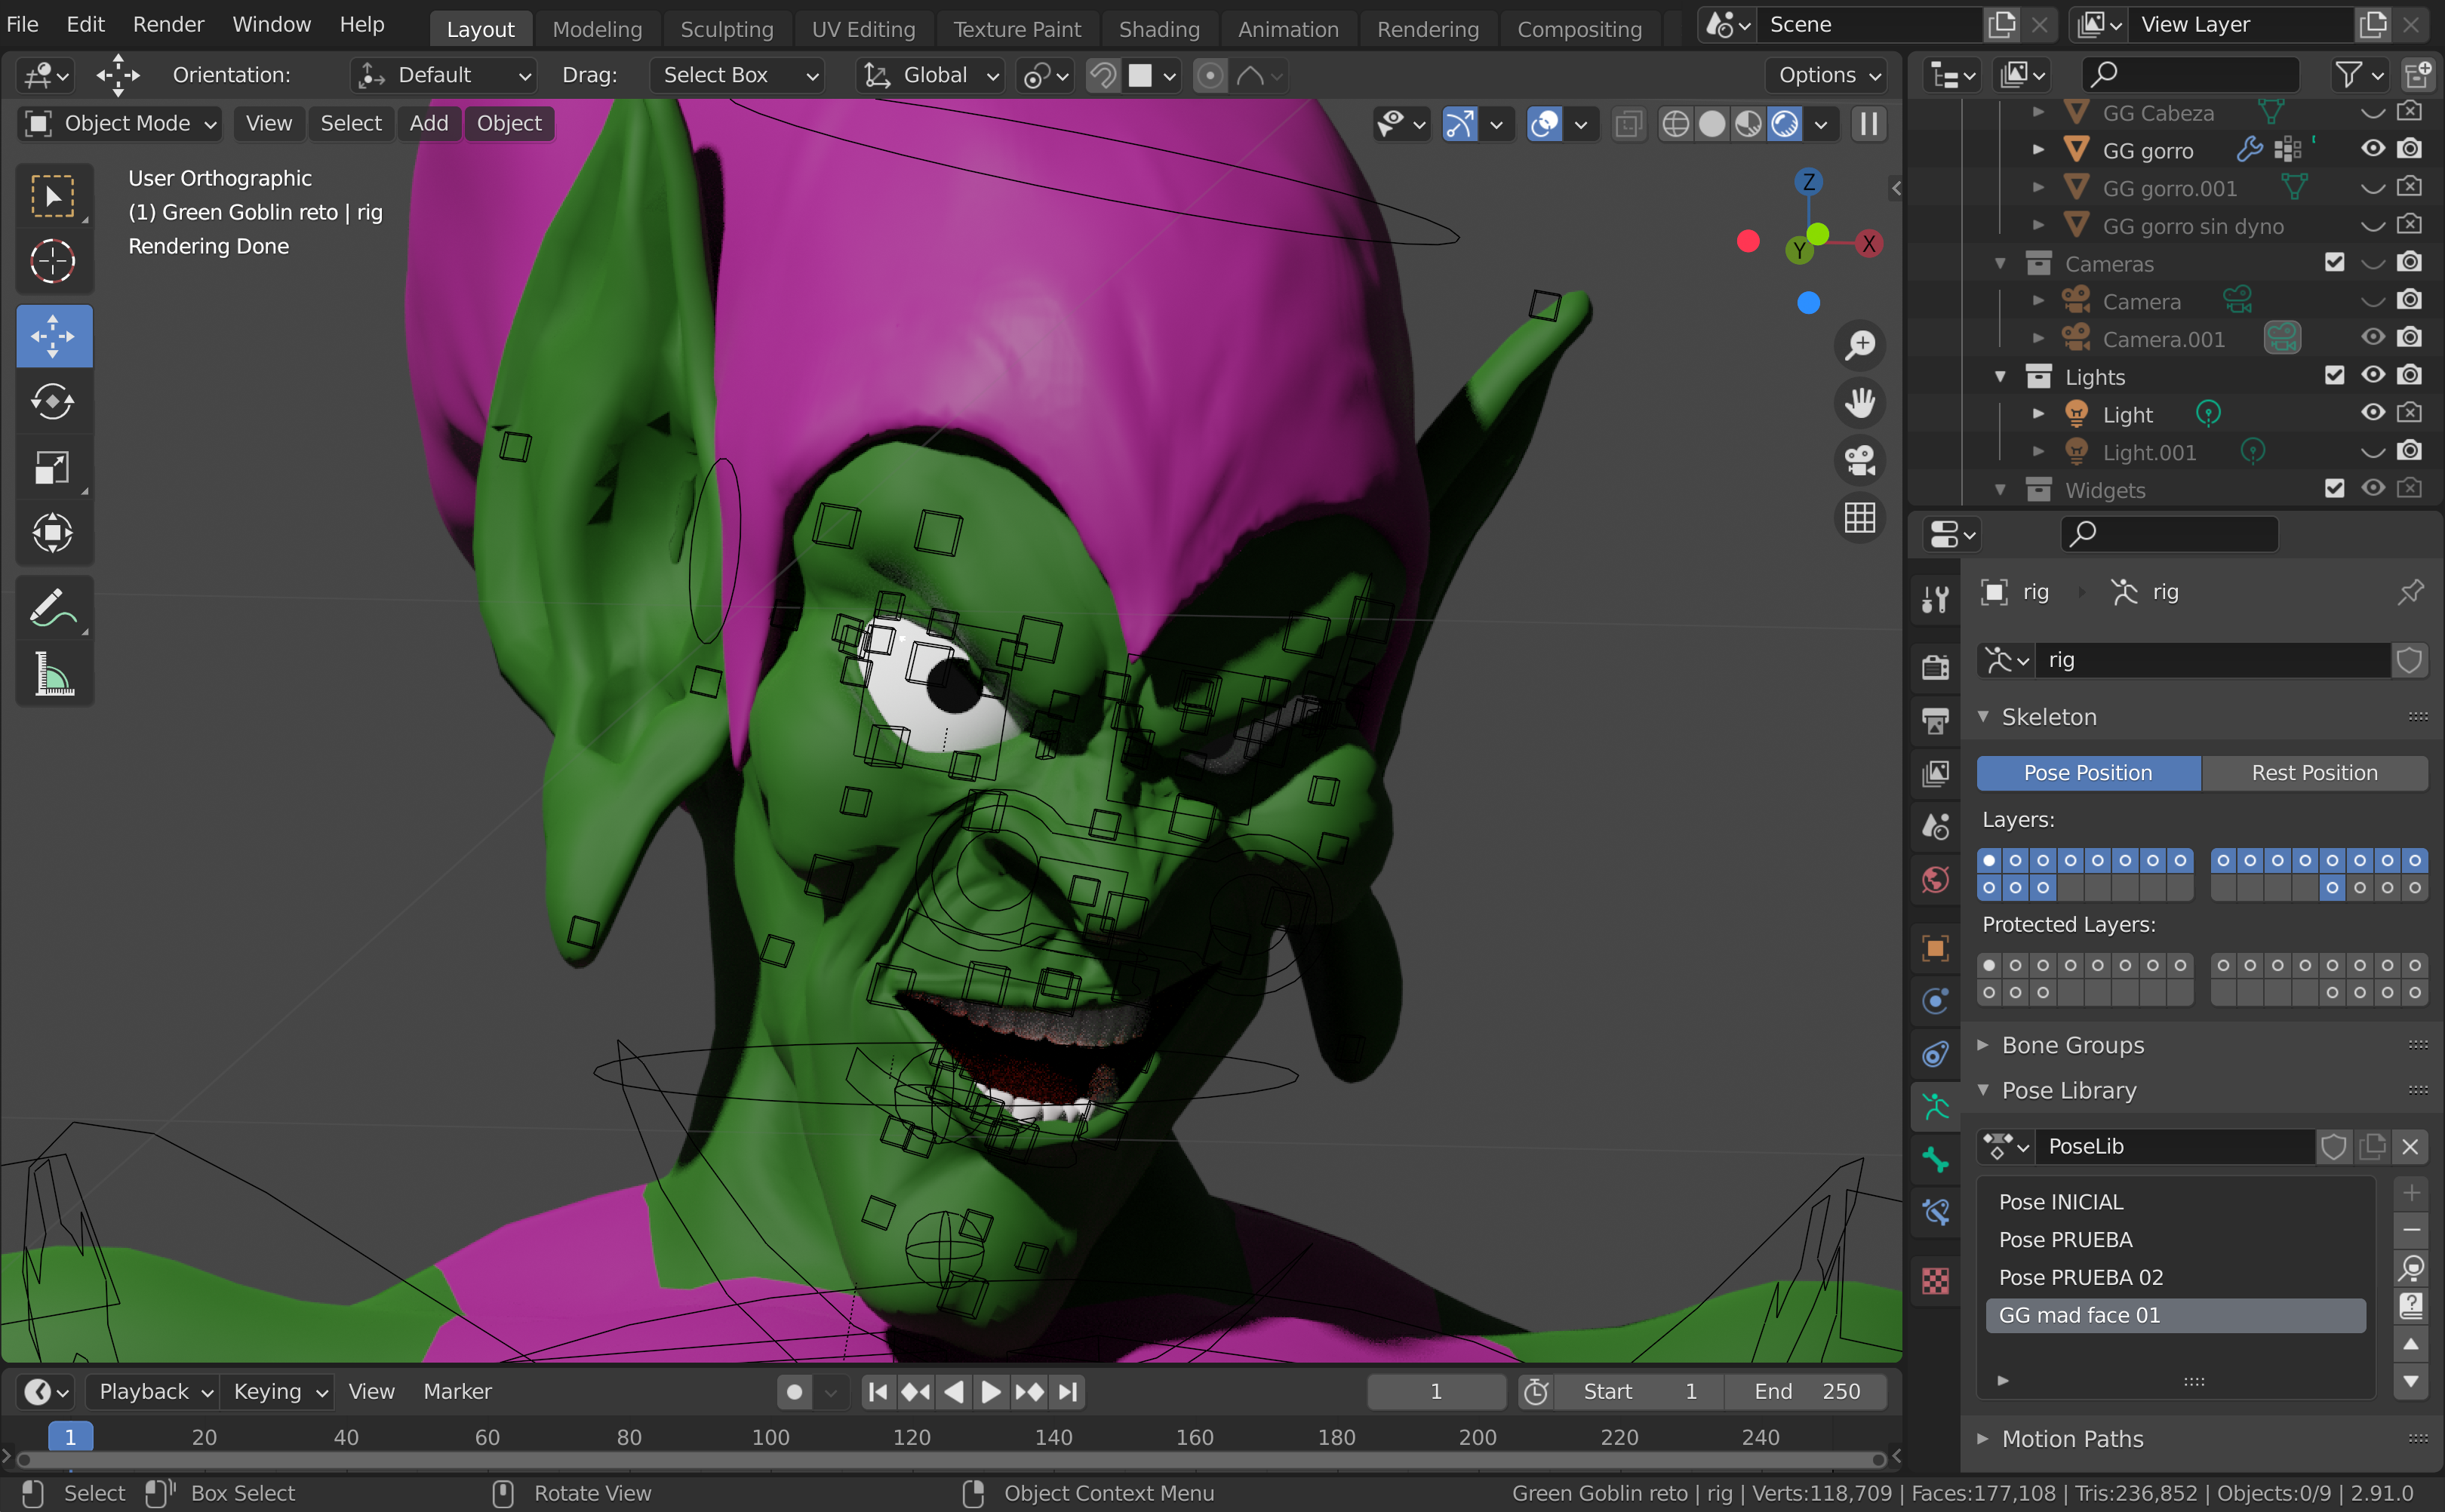Expand the Bone Groups panel
The width and height of the screenshot is (2445, 1512).
(2072, 1045)
